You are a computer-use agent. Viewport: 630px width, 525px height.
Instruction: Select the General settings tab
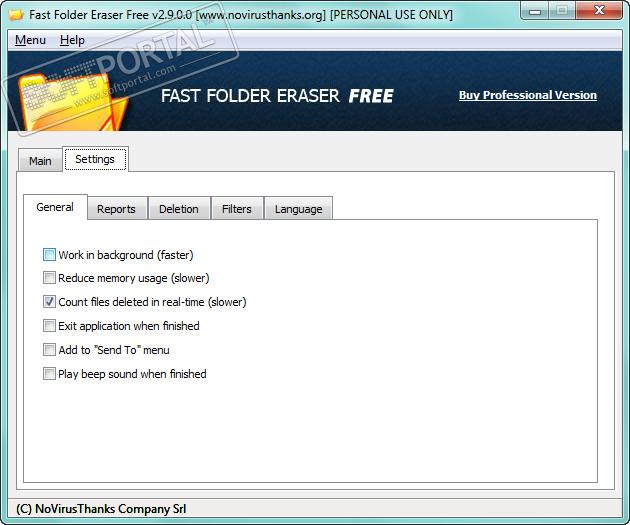coord(55,207)
